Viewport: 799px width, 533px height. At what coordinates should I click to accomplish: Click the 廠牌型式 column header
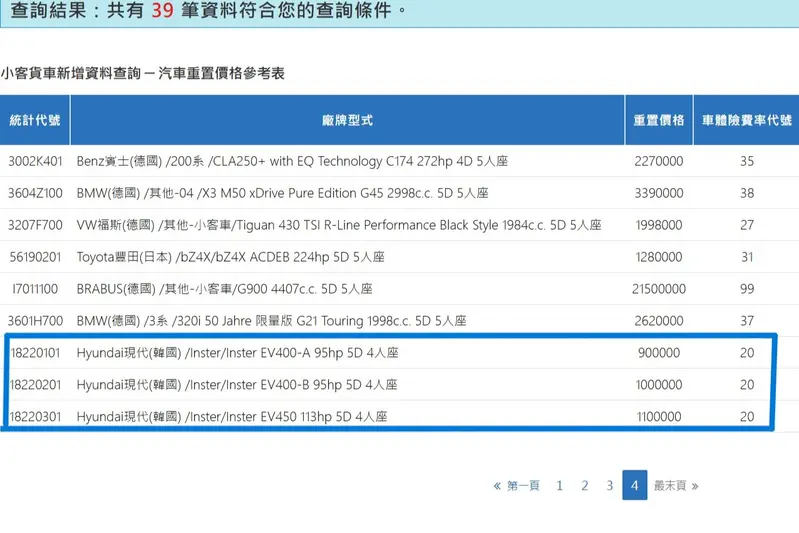(x=347, y=120)
